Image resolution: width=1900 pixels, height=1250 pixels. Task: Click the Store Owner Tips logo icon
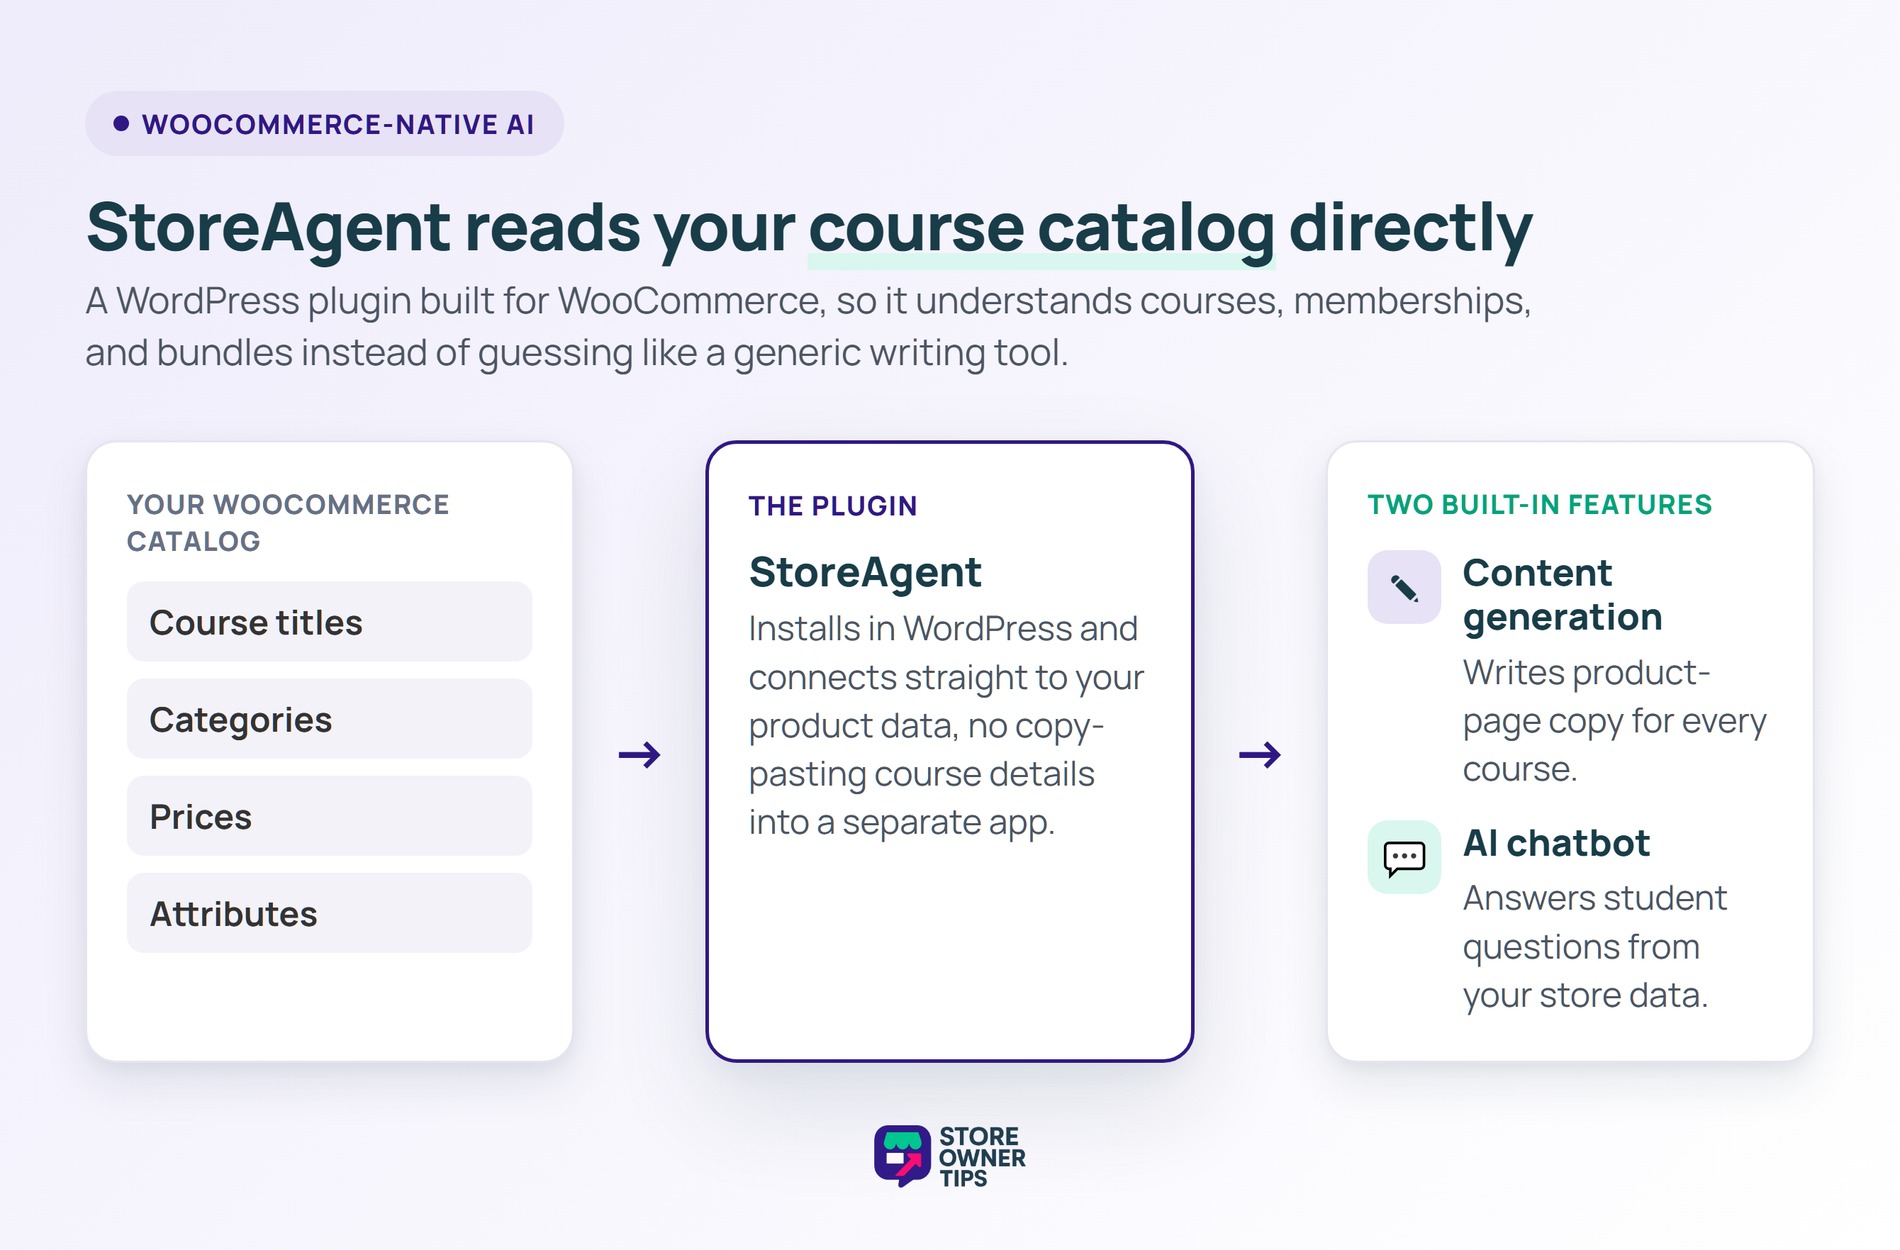pyautogui.click(x=902, y=1156)
